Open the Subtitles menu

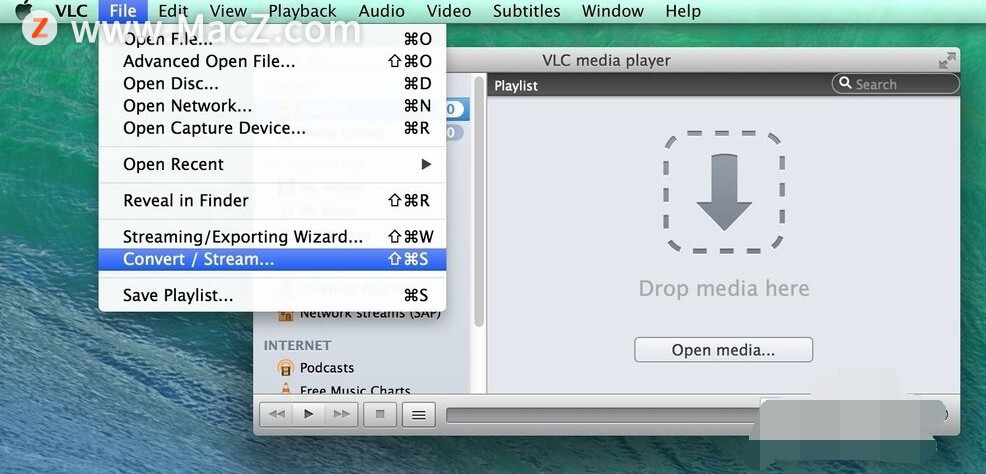click(527, 11)
